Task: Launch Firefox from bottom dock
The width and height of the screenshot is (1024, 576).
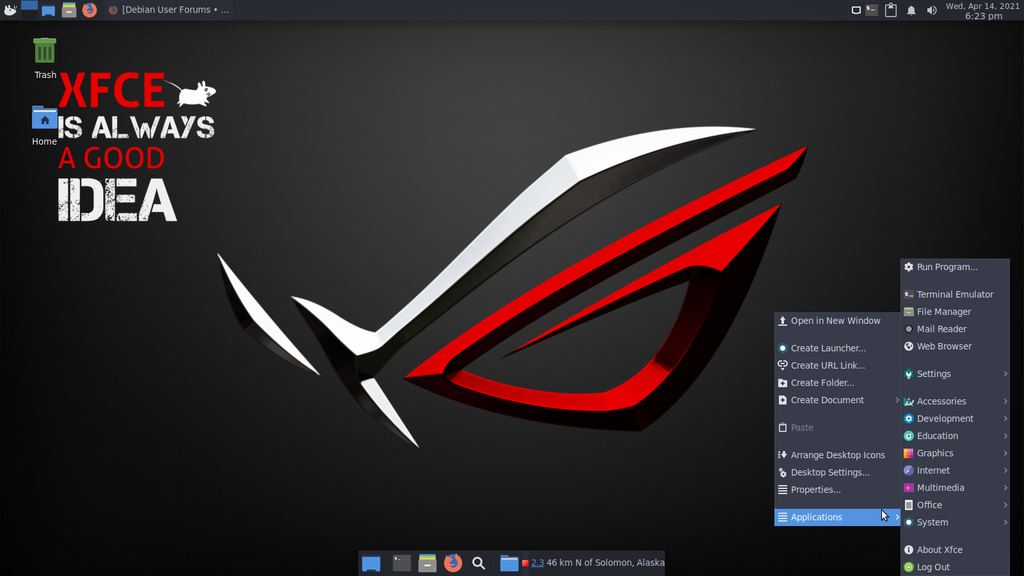Action: click(453, 562)
